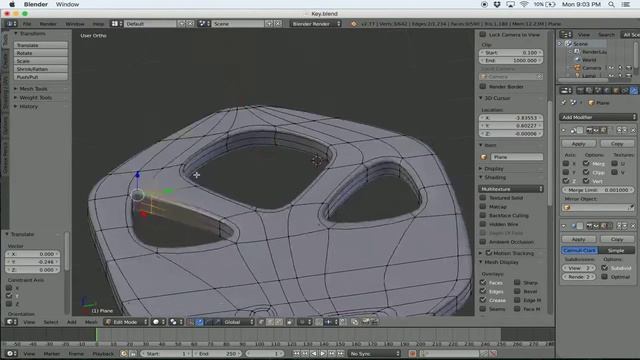Select the Simple subdivision type
Screen dimensions: 640x360
tap(616, 250)
